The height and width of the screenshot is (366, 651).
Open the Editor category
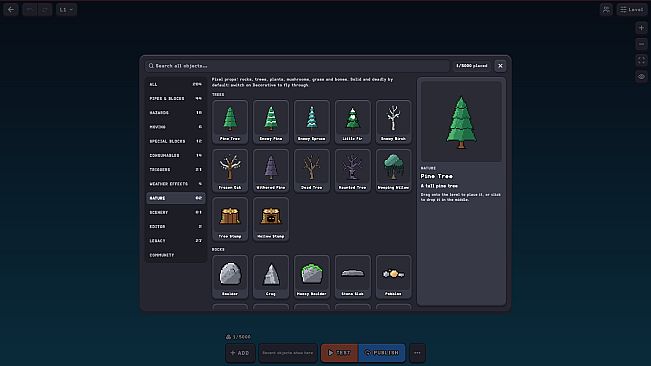coord(176,227)
